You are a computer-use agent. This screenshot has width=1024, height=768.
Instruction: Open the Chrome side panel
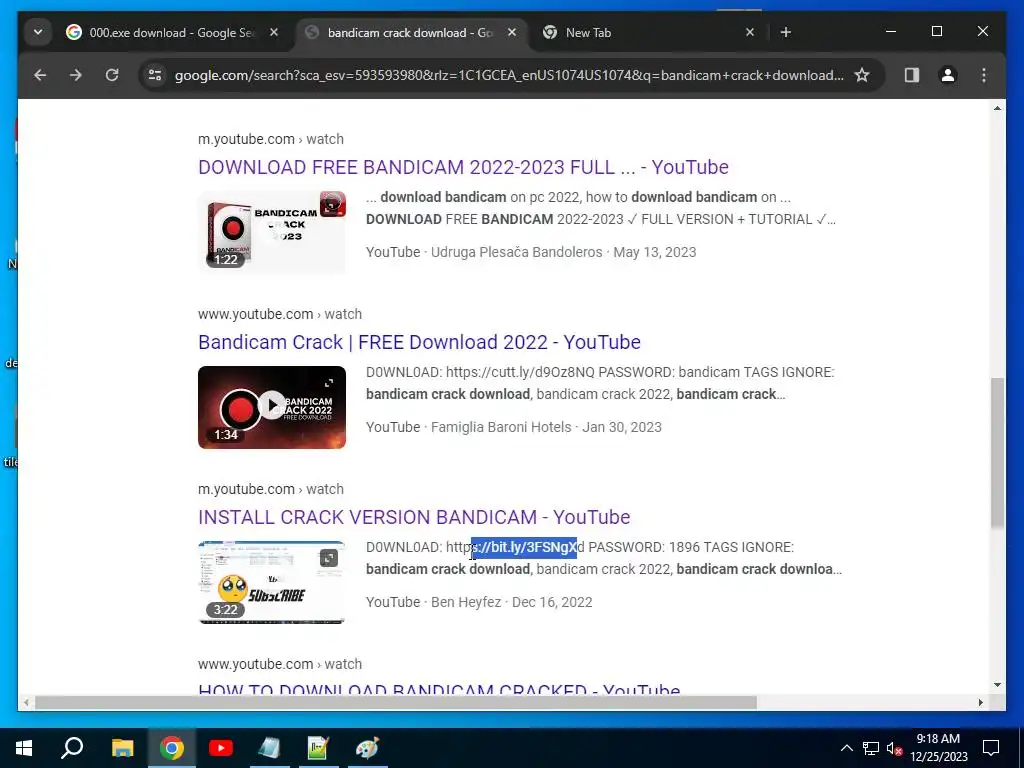tap(912, 75)
